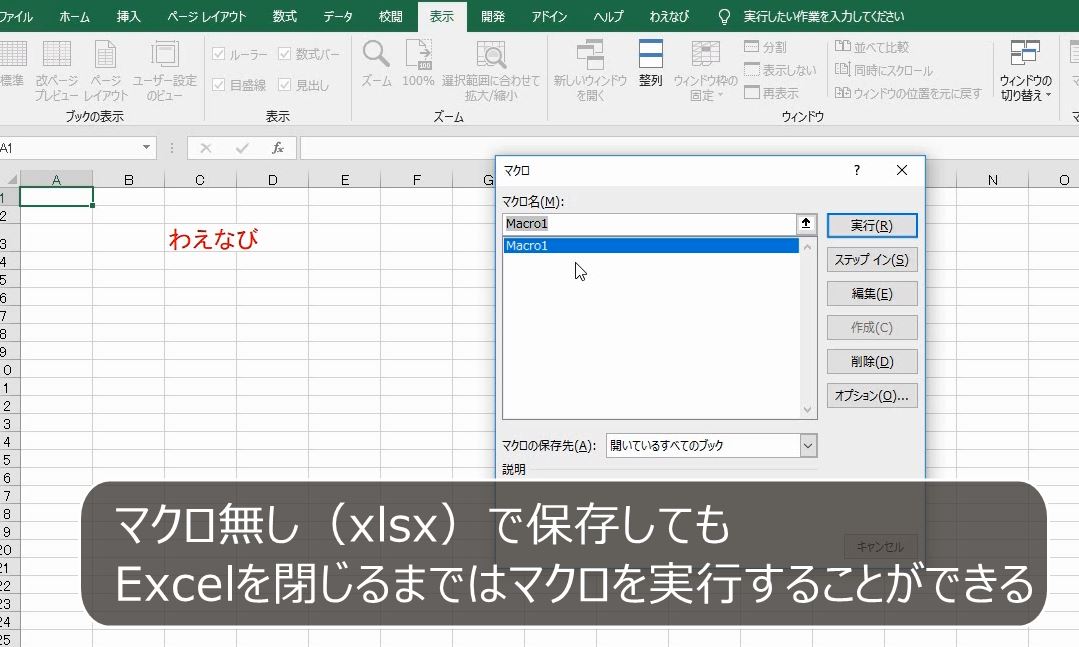1079x647 pixels.
Task: Set zoom to 100%
Action: (418, 64)
